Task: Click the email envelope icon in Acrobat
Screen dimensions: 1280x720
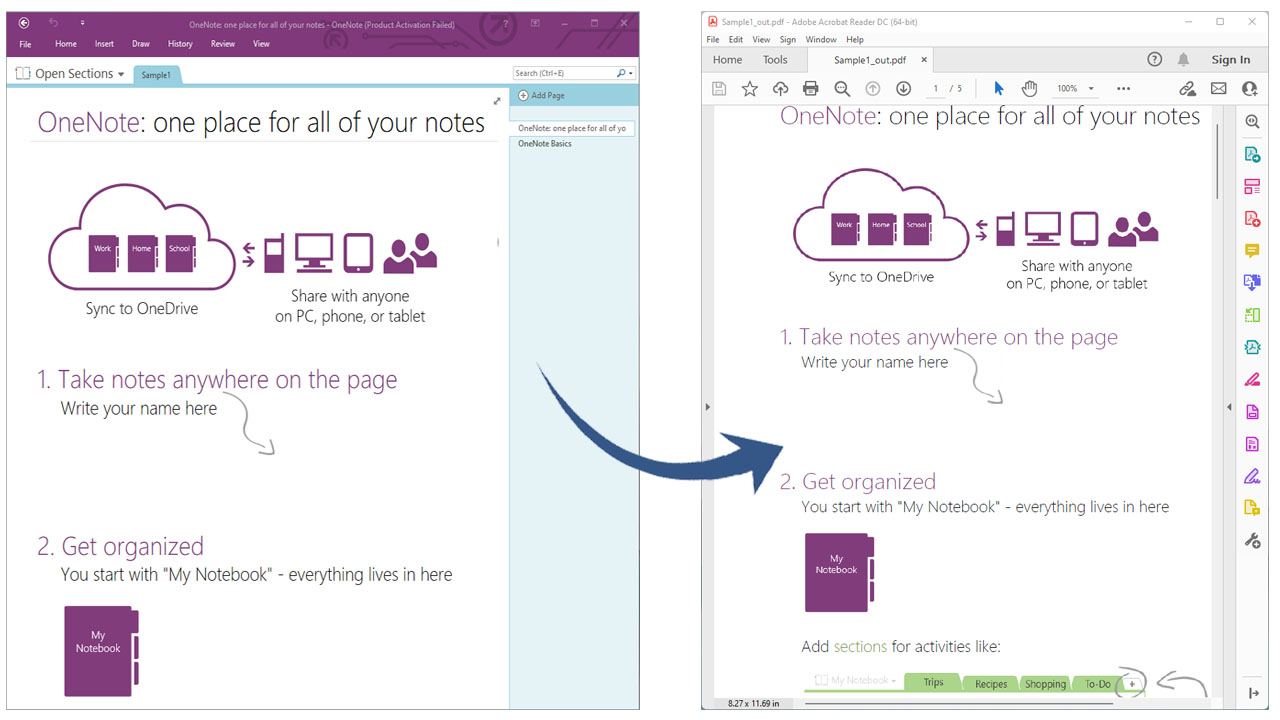Action: point(1218,89)
